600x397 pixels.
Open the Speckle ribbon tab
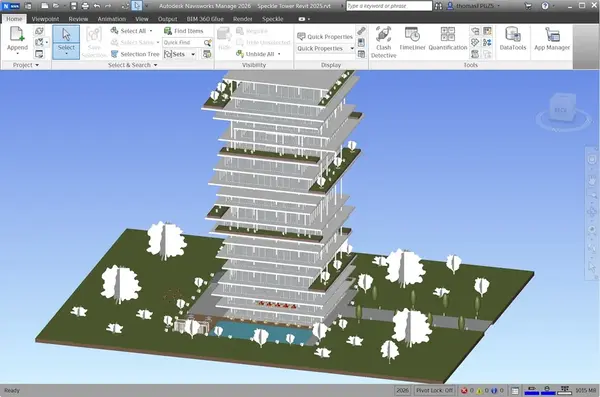pyautogui.click(x=272, y=19)
